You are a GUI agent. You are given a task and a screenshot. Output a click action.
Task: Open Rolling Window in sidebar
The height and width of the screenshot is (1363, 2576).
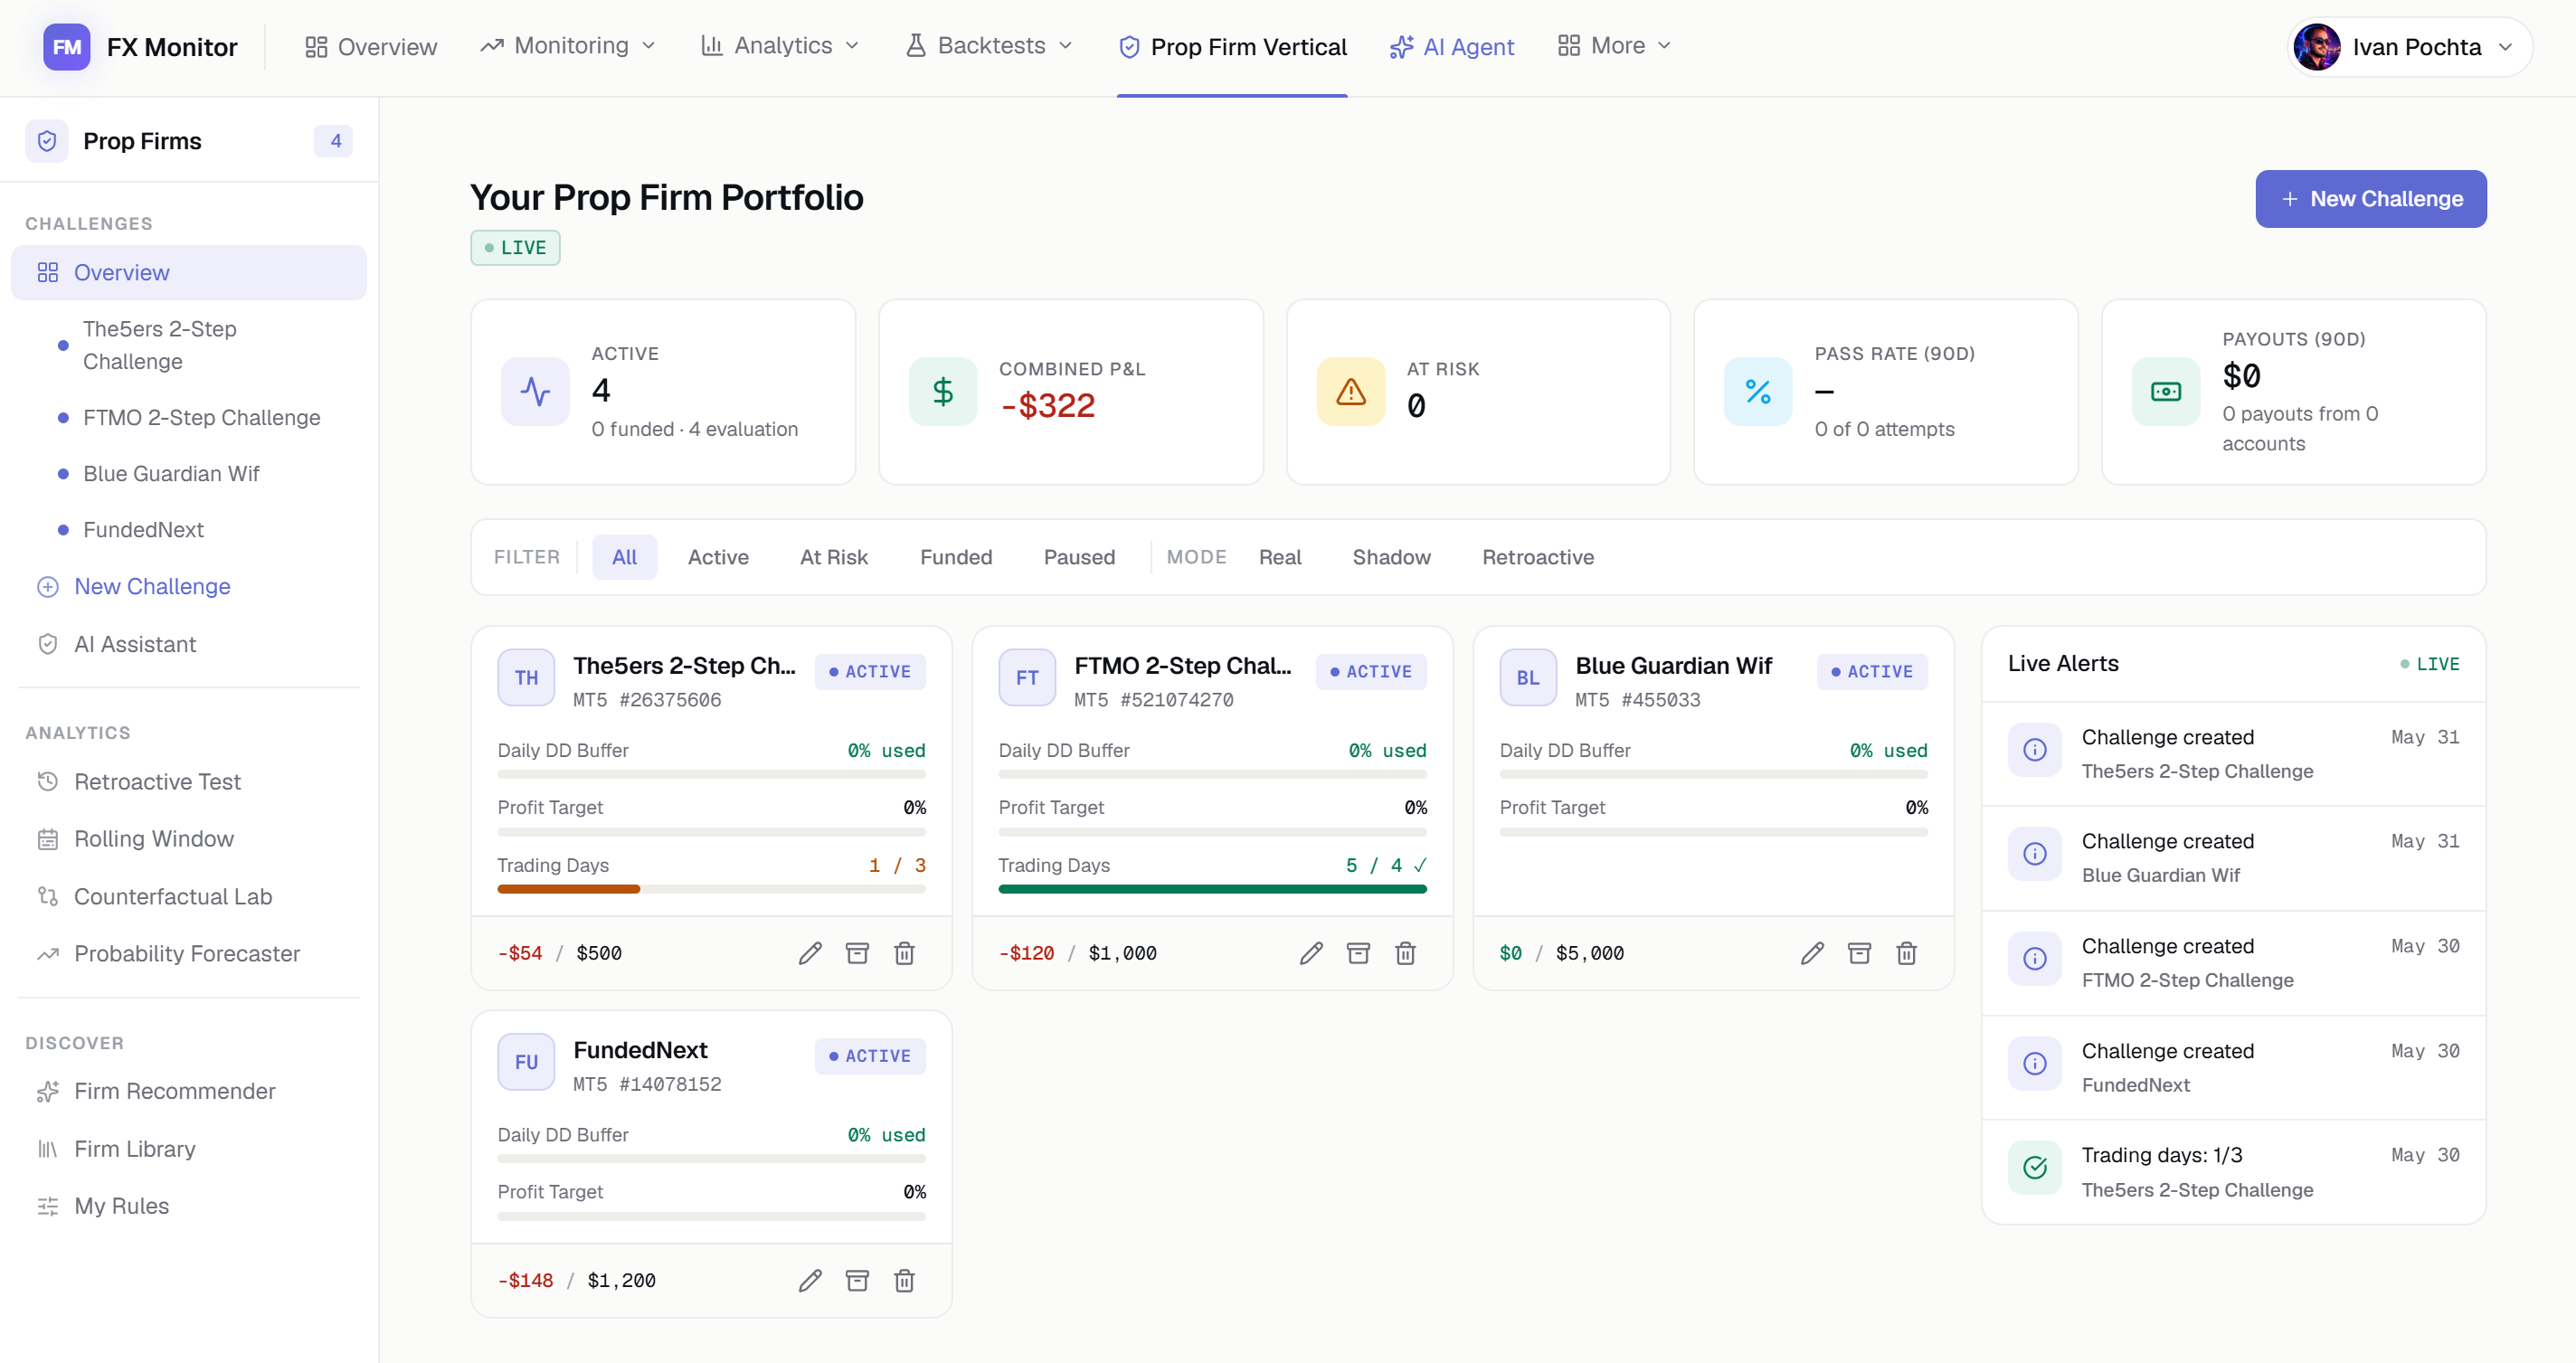189,839
